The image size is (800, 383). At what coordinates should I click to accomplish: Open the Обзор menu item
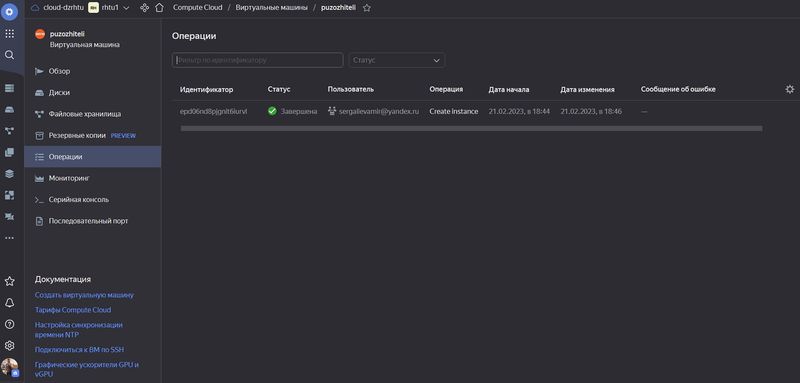point(92,71)
